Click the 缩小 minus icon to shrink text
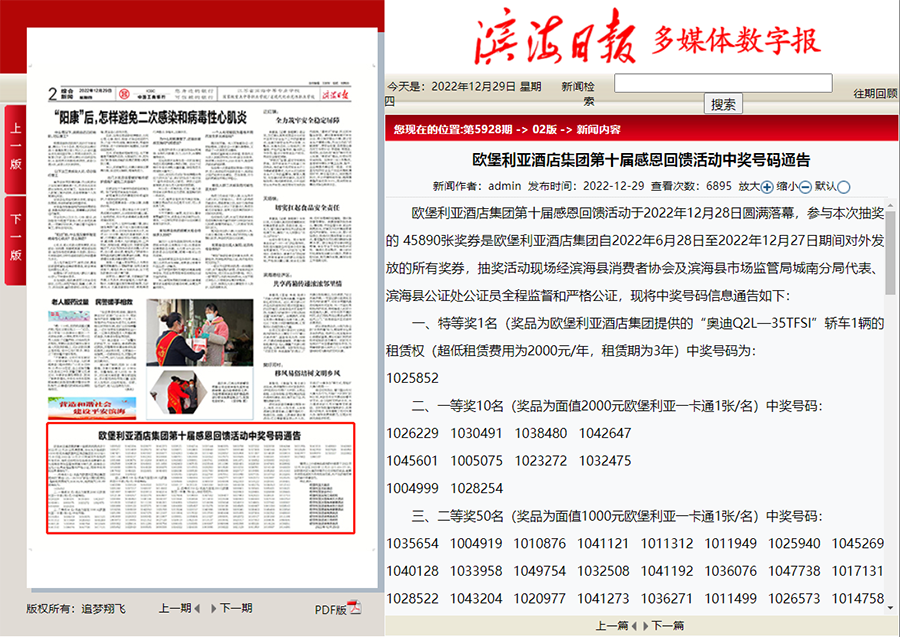Screen dimensions: 900x637 point(805,187)
